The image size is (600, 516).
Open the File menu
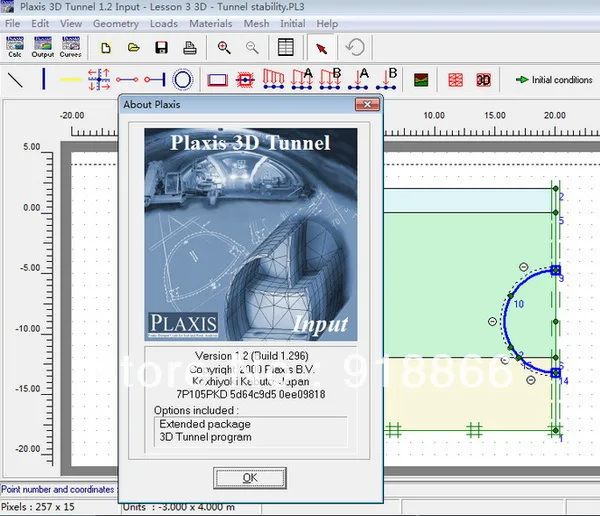coord(12,24)
